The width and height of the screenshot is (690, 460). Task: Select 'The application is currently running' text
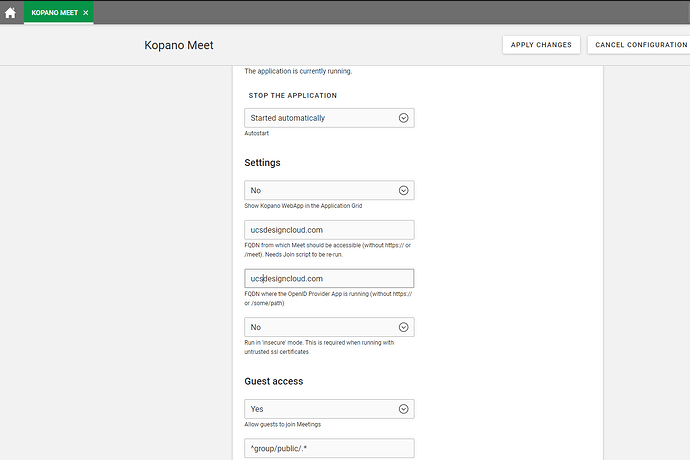pos(298,71)
